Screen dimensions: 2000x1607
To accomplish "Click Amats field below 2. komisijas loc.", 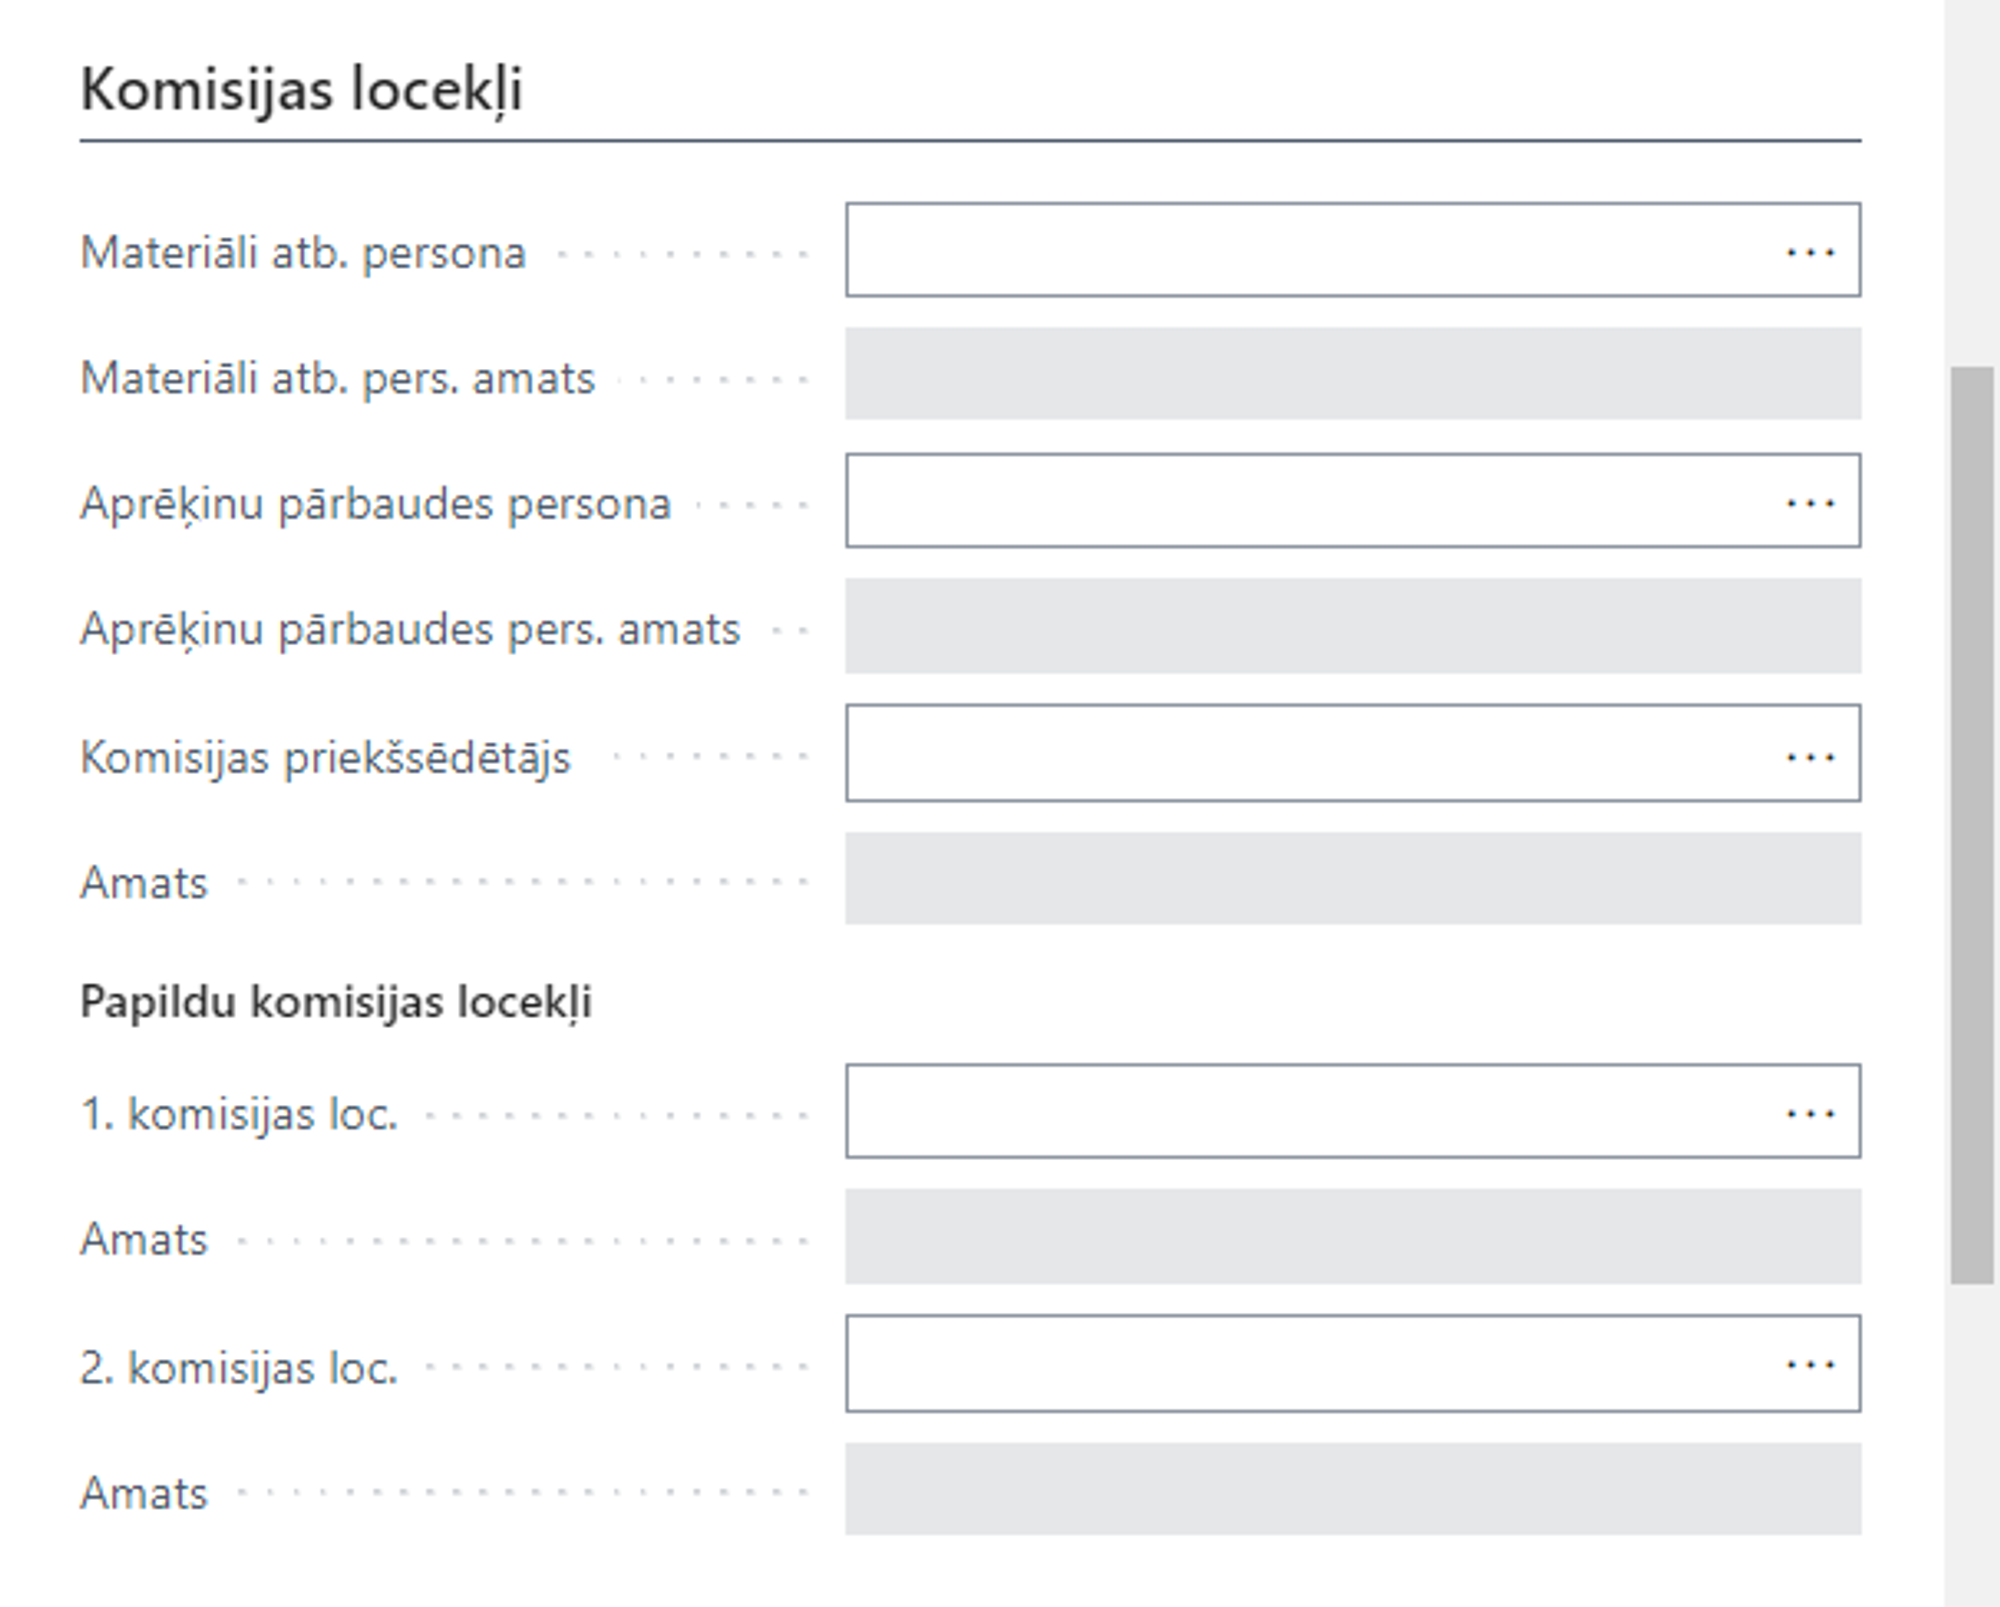I will (x=1352, y=1489).
